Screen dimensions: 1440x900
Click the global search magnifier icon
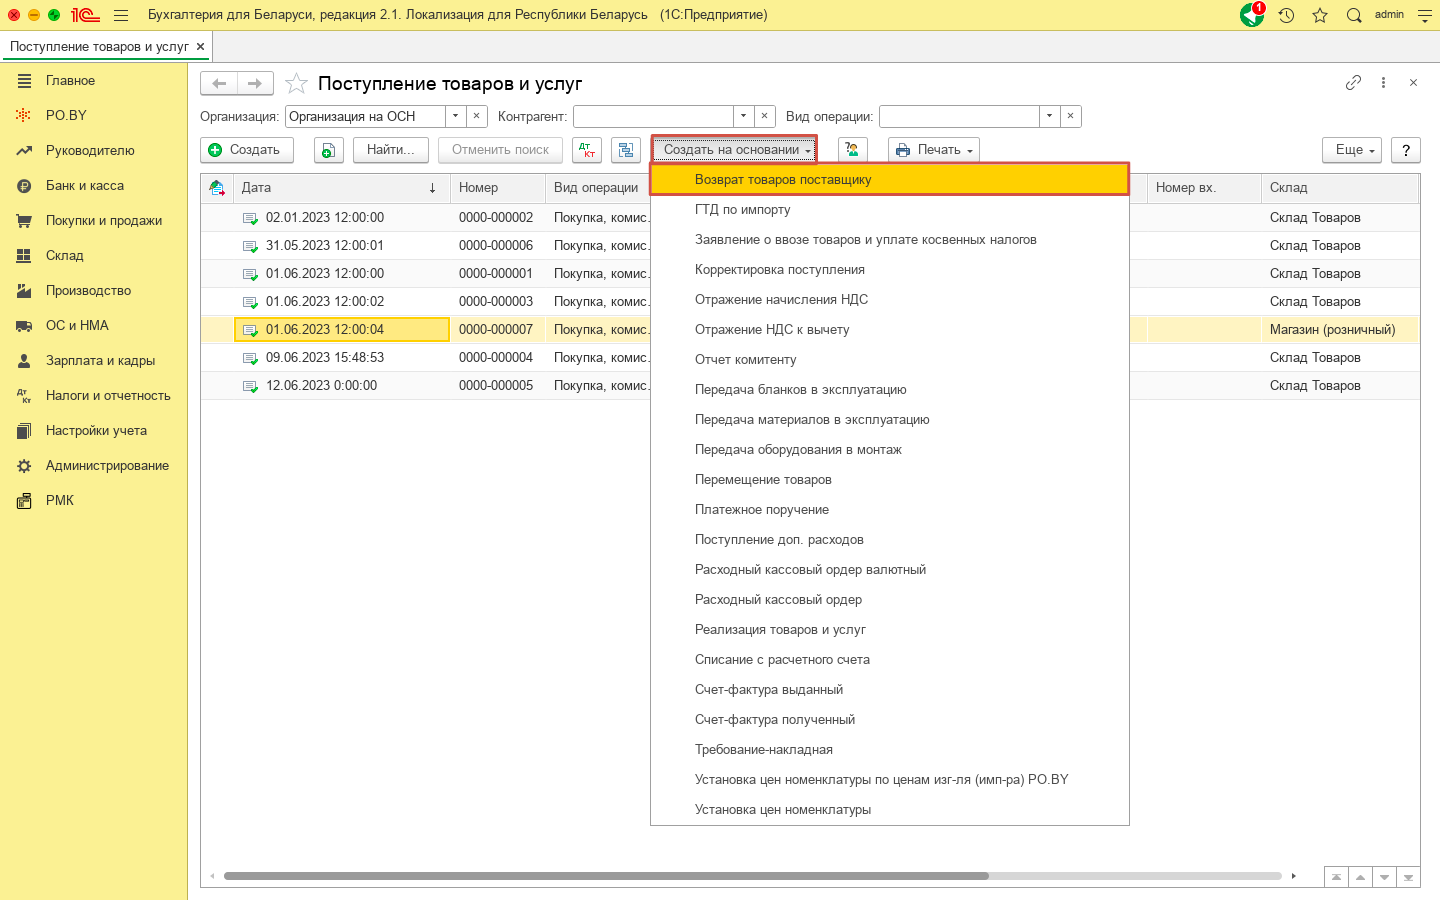click(x=1354, y=15)
